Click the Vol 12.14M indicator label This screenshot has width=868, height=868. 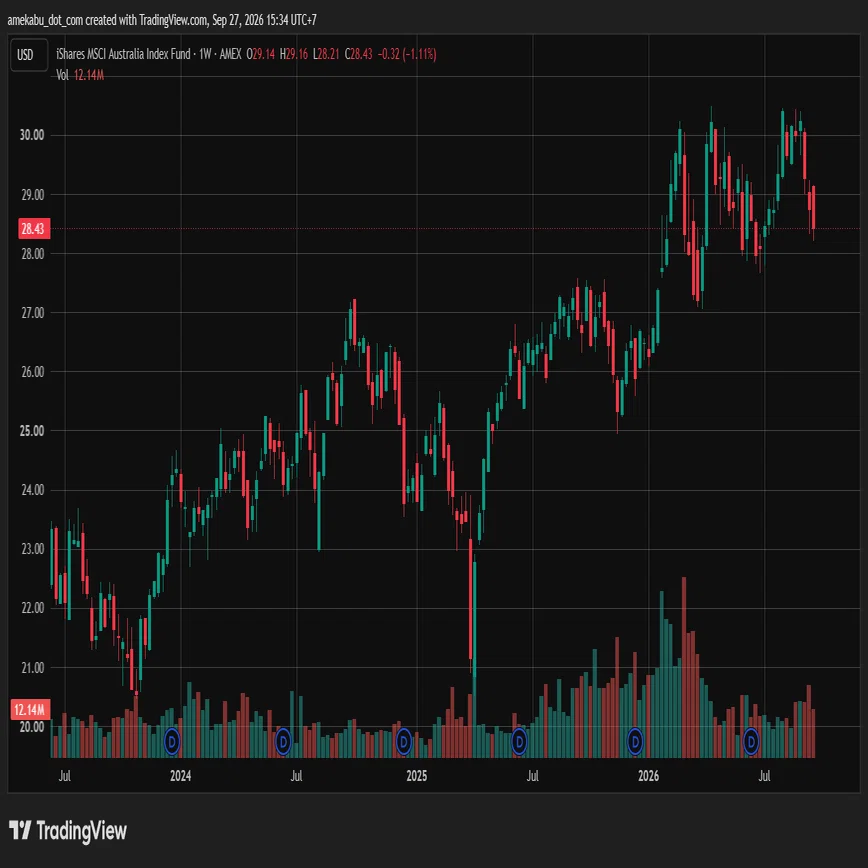coord(80,75)
